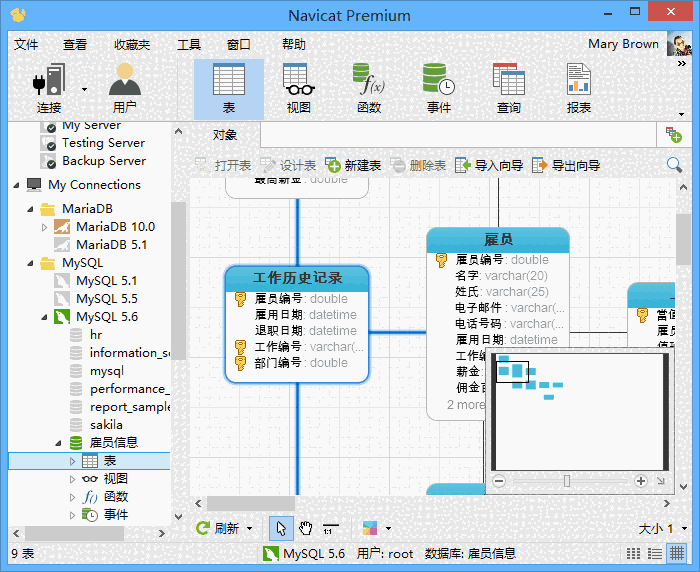This screenshot has width=700, height=572.
Task: Open the User (用户) toolbar icon
Action: pos(125,79)
